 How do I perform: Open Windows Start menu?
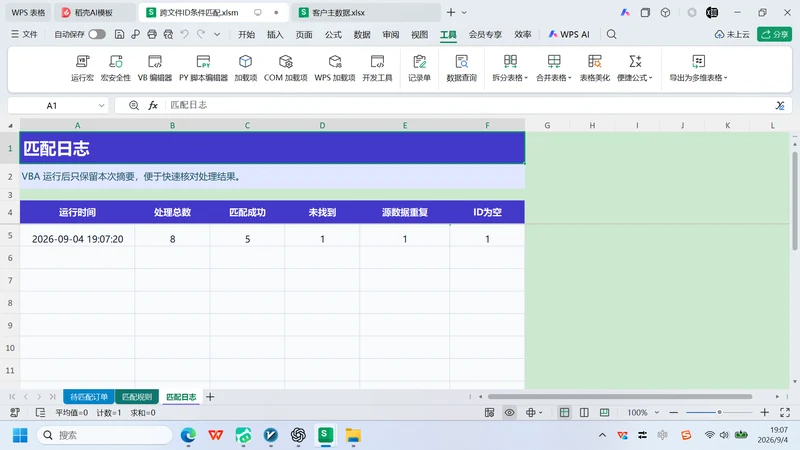click(x=20, y=435)
